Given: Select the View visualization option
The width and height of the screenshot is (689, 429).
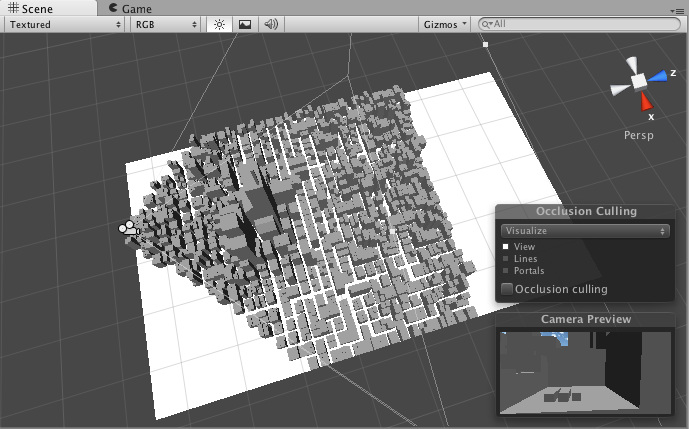Looking at the screenshot, I should (506, 246).
